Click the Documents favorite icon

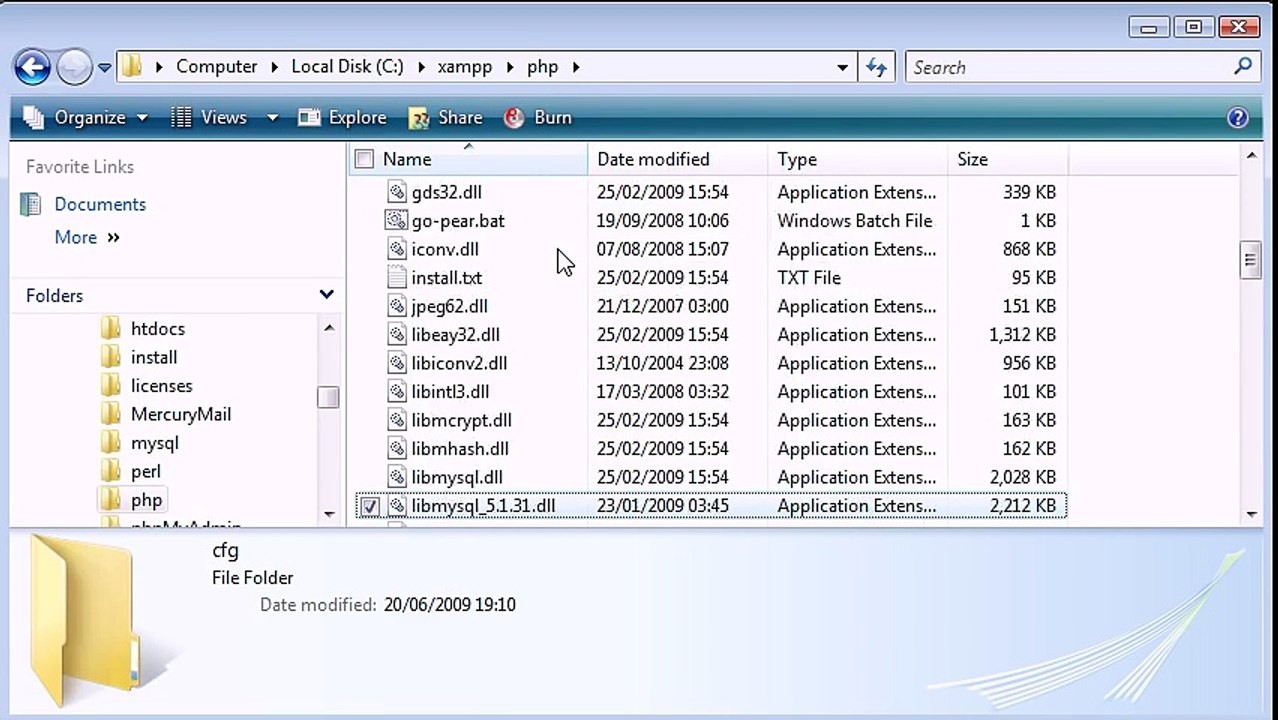click(x=31, y=204)
